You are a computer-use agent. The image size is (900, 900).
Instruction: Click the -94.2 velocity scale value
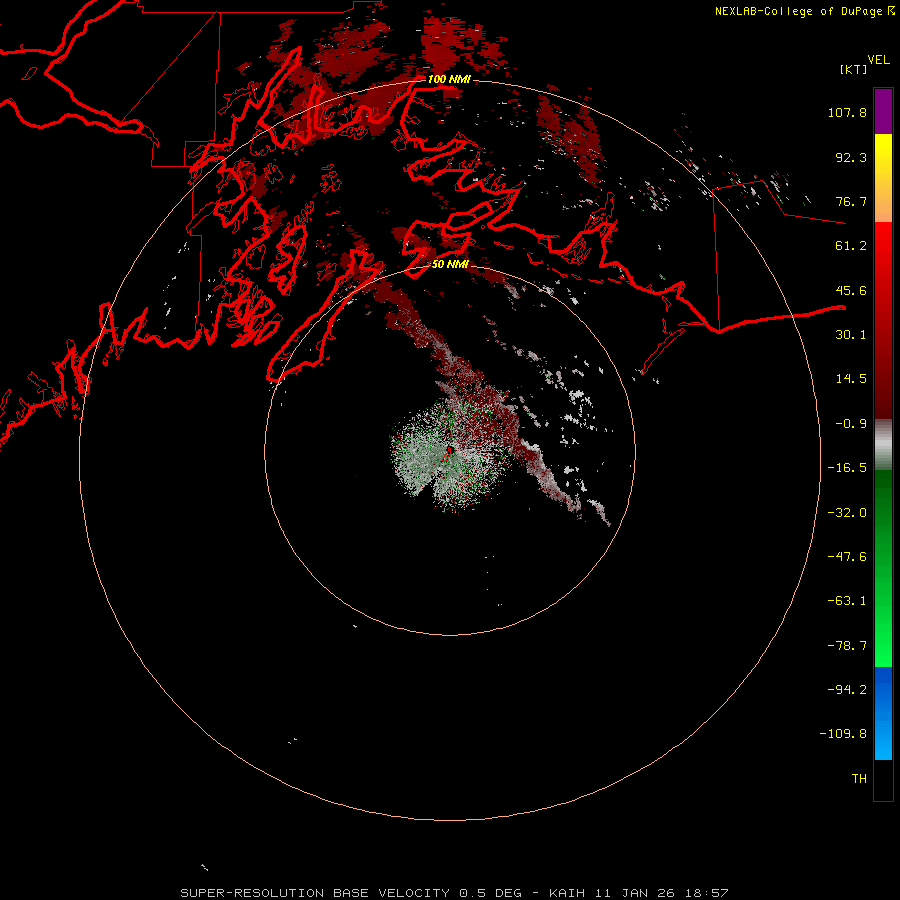[x=847, y=690]
